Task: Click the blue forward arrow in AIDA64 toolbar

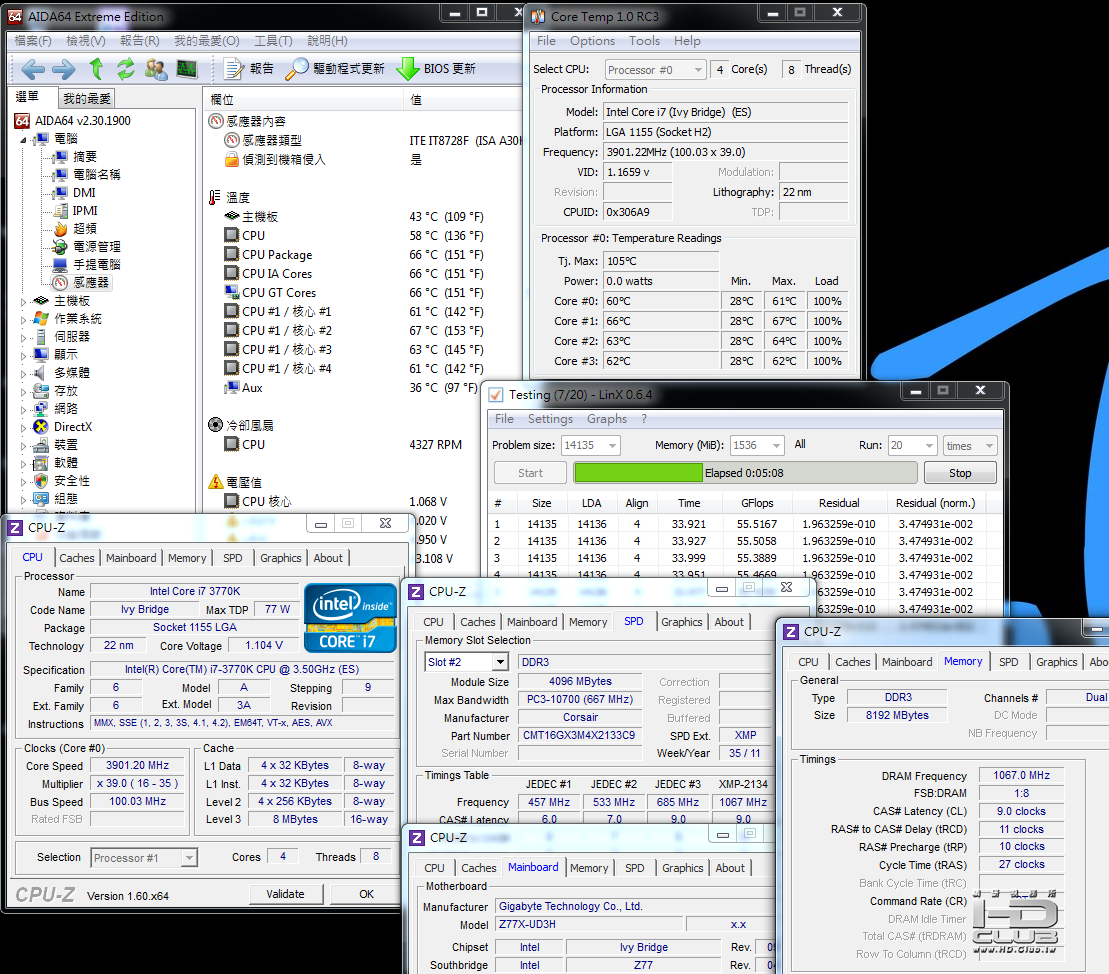Action: click(63, 69)
